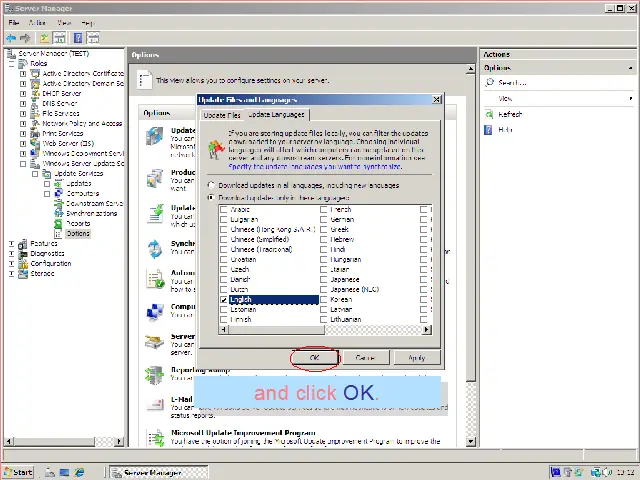640x480 pixels.
Task: Open the Help menu in menu bar
Action: pyautogui.click(x=88, y=23)
